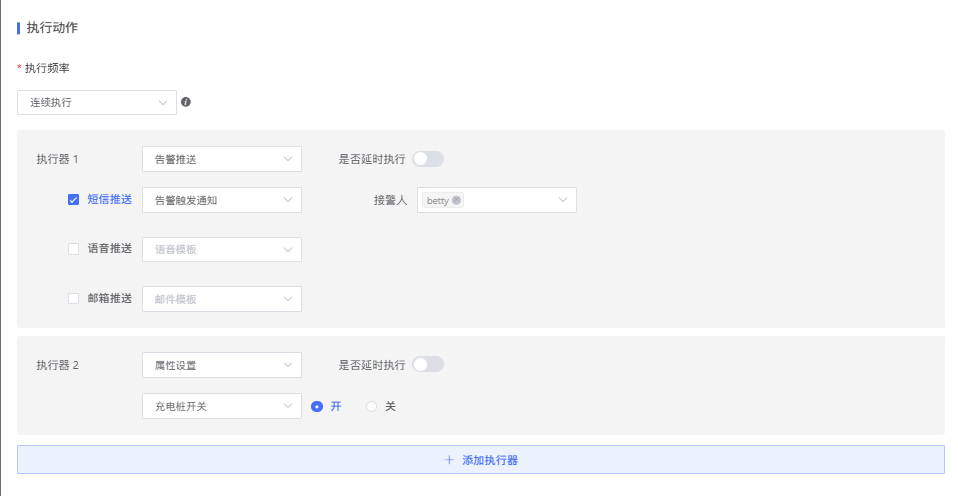Enable the 语音推送 checkbox
The width and height of the screenshot is (958, 496).
[x=73, y=248]
